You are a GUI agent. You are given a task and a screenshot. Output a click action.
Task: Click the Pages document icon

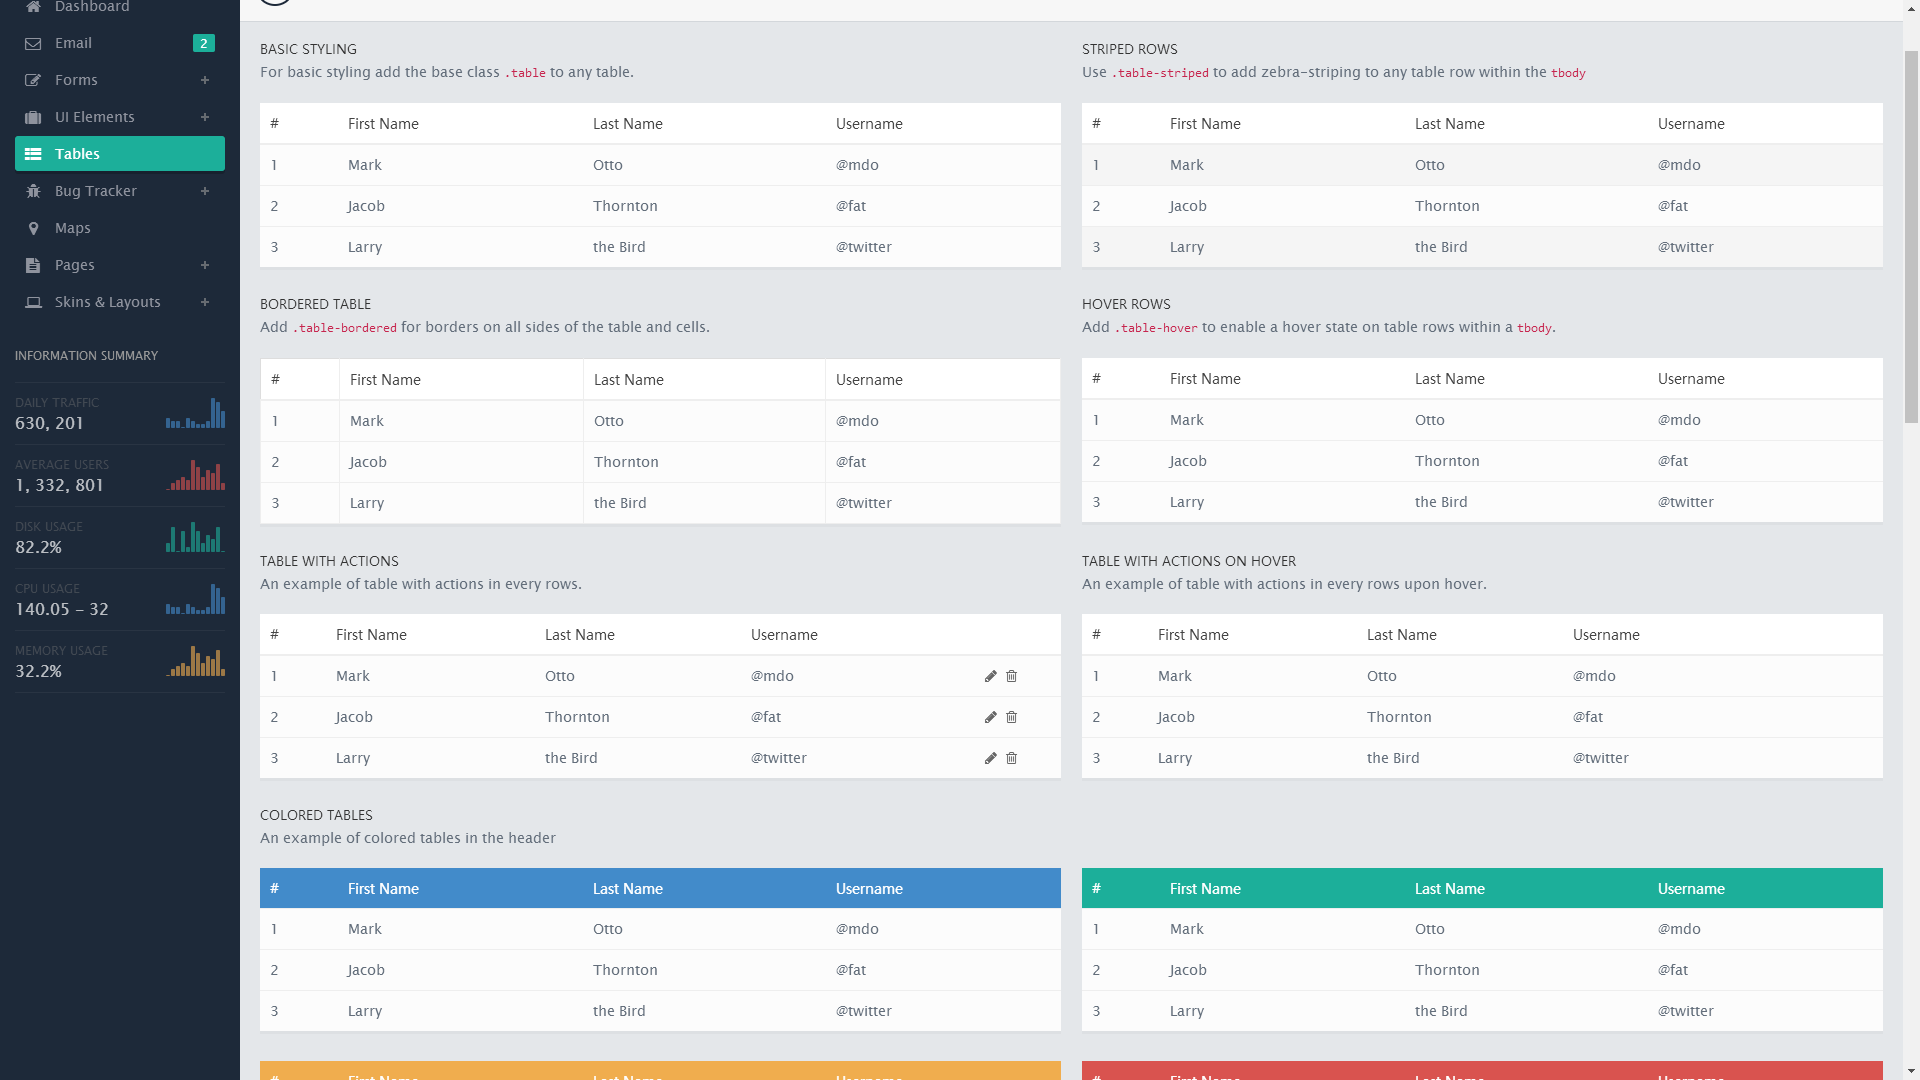tap(33, 266)
